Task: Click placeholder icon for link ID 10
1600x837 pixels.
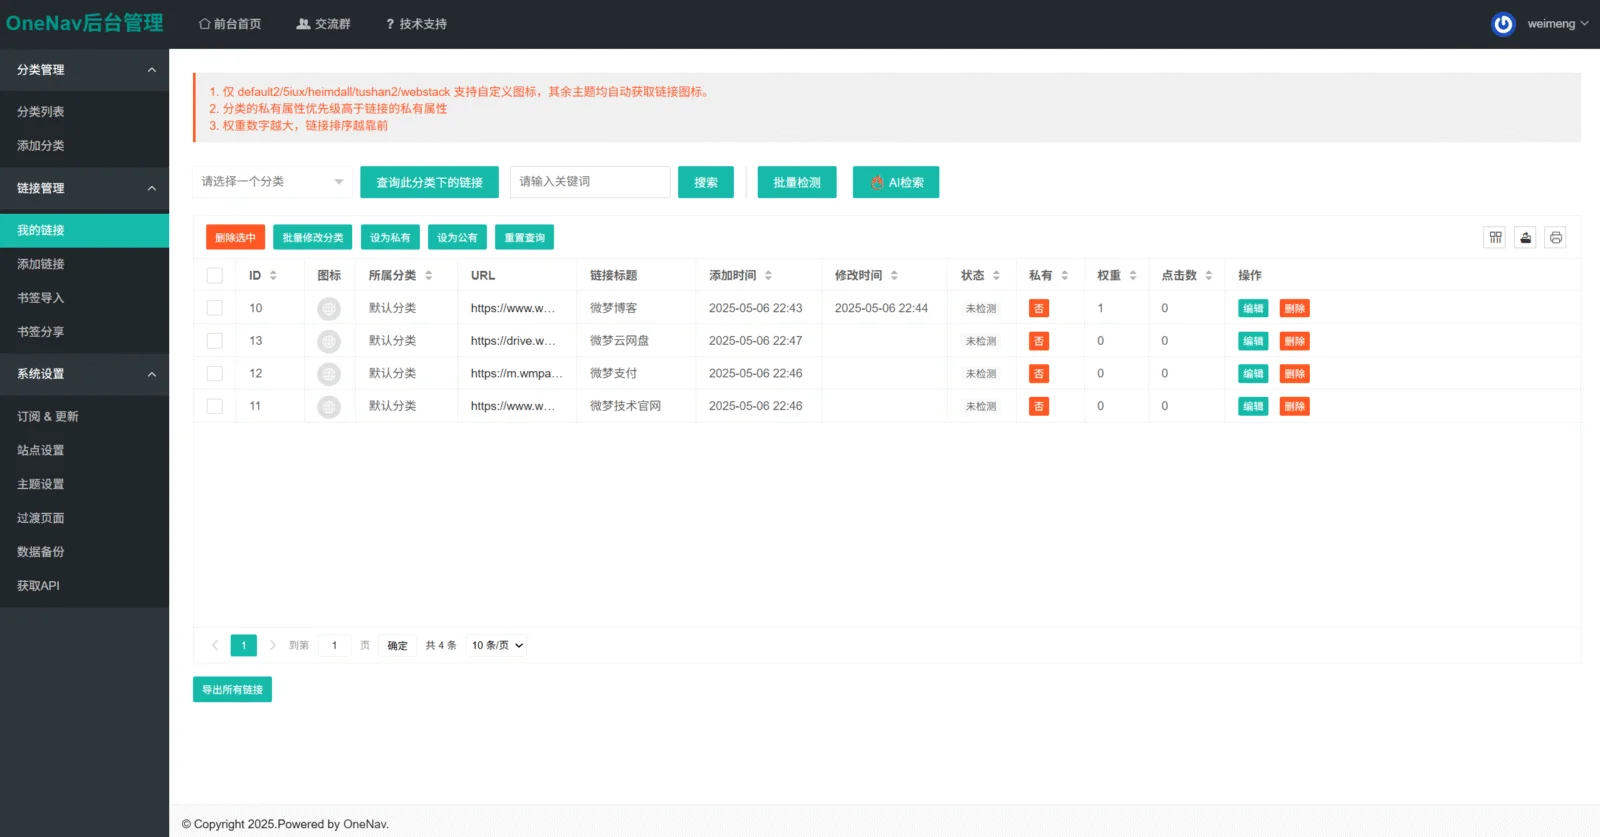Action: click(329, 309)
